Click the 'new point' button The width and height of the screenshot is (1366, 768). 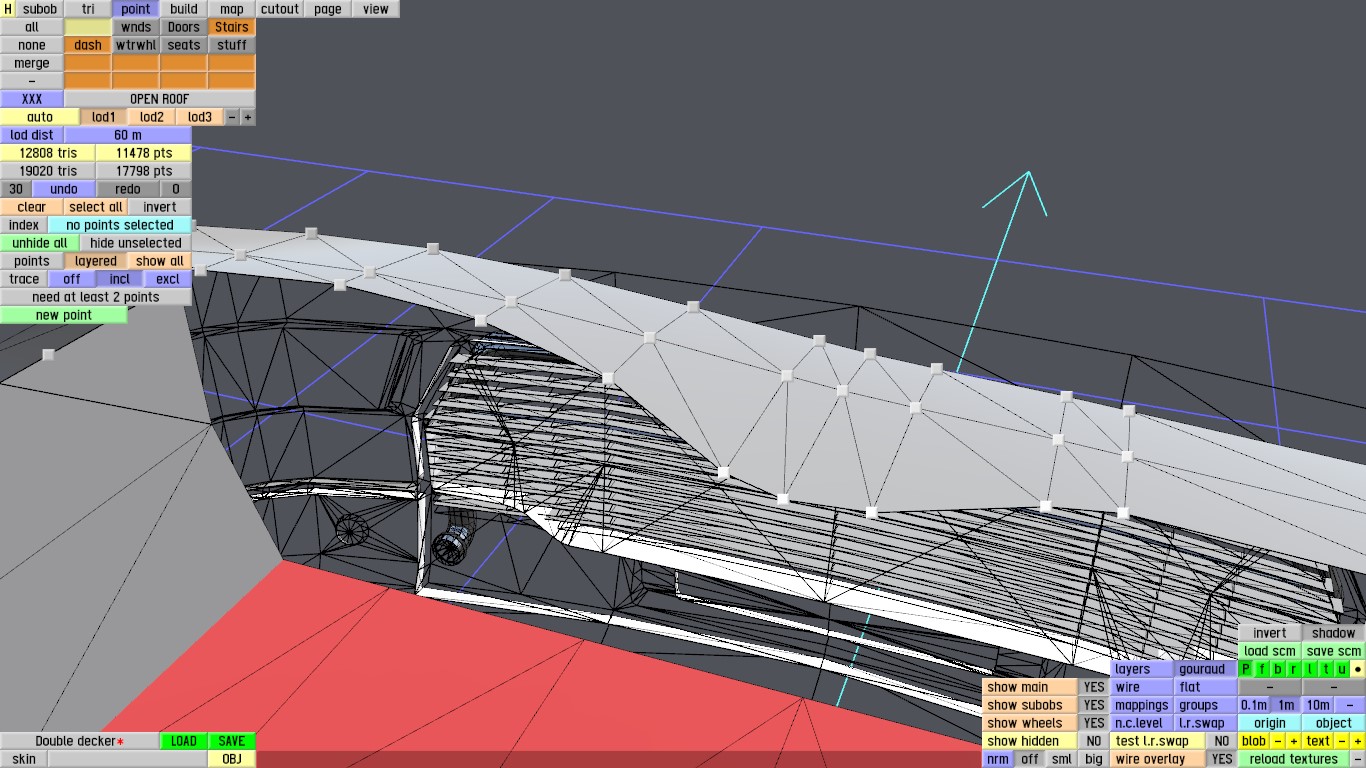(x=64, y=315)
